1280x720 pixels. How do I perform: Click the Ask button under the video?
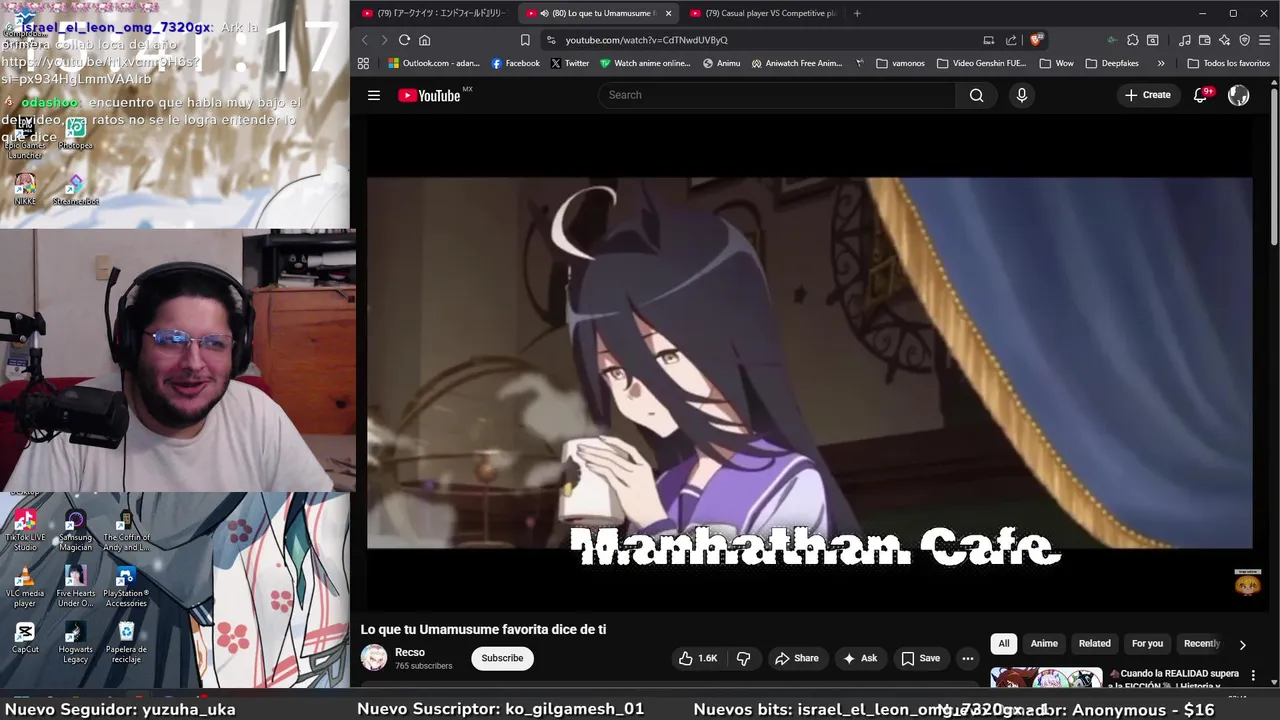(860, 658)
